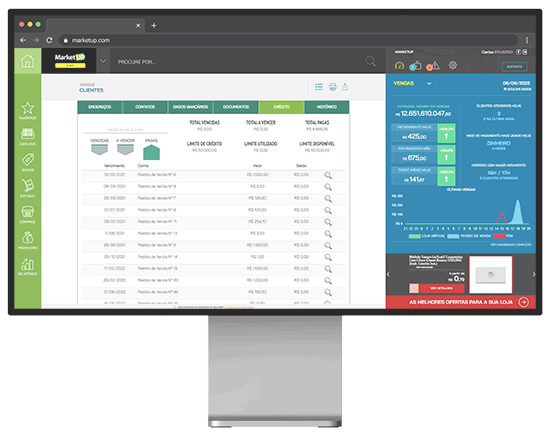Image resolution: width=550 pixels, height=436 pixels.
Task: Show previous offer in carousel
Action: coord(388,274)
